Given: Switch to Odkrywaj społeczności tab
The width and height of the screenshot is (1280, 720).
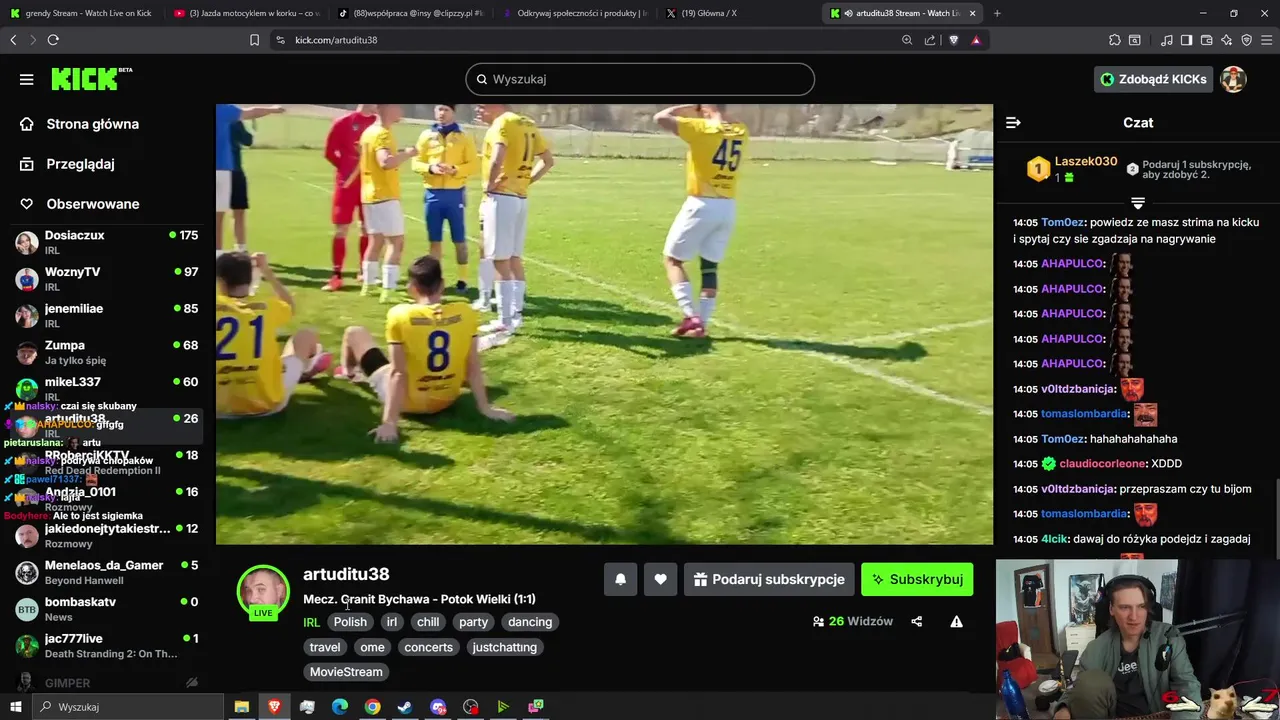Looking at the screenshot, I should (575, 13).
